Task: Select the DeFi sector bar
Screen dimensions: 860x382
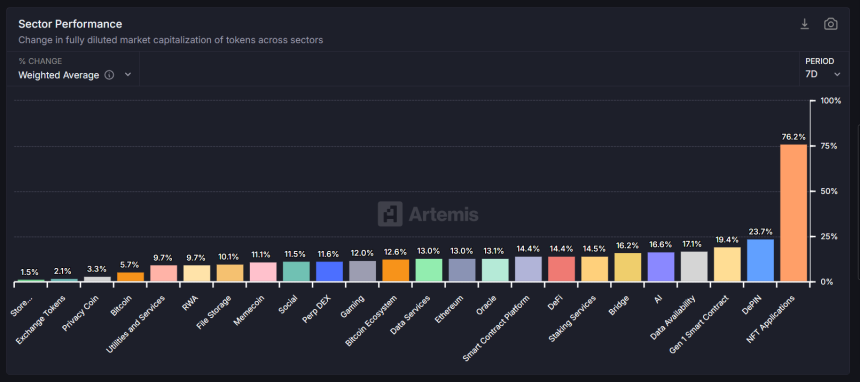Action: click(x=562, y=269)
